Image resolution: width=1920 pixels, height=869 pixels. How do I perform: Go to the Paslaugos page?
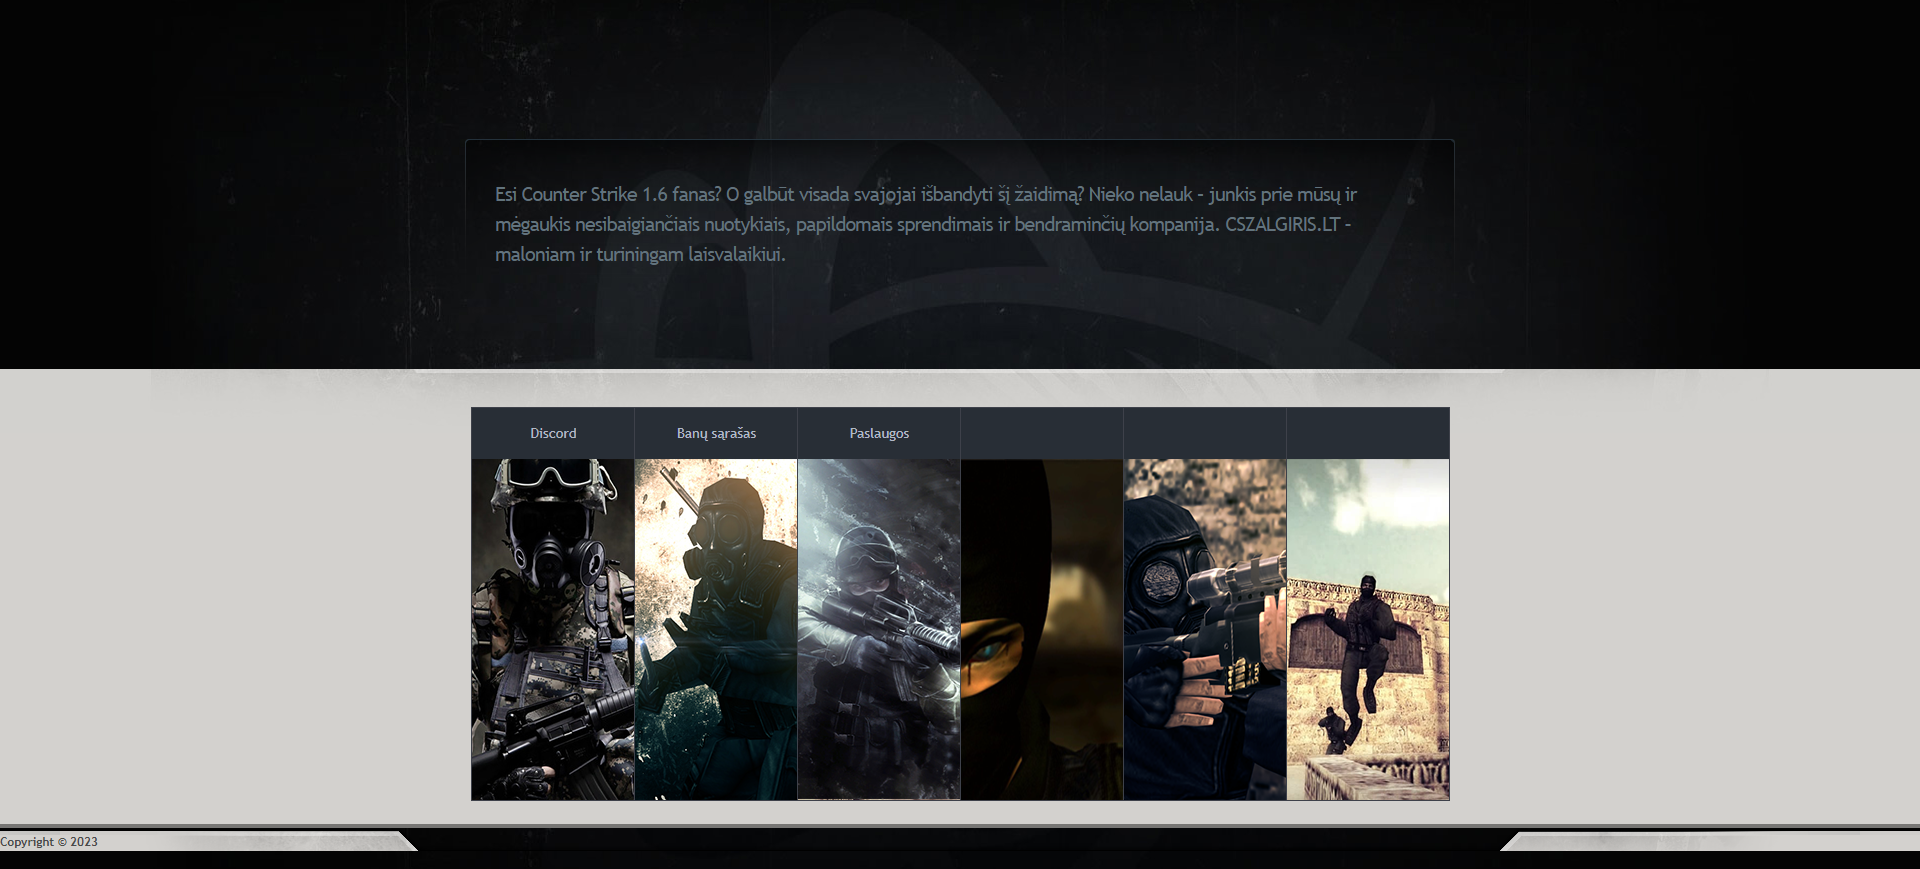[879, 433]
